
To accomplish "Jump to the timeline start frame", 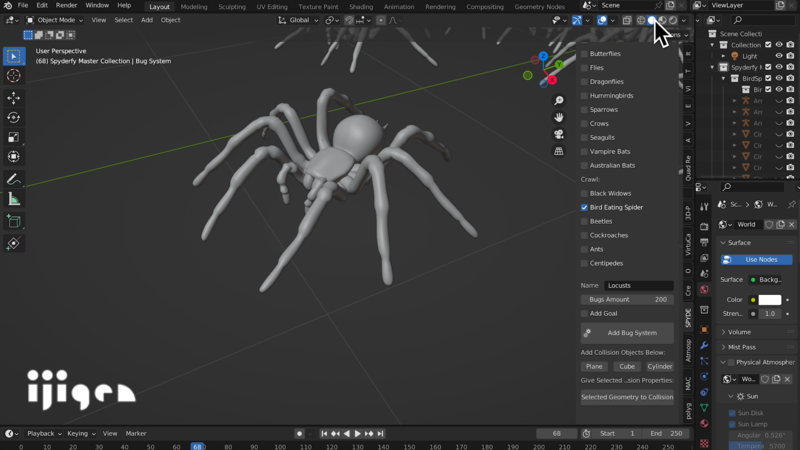I will click(x=324, y=434).
